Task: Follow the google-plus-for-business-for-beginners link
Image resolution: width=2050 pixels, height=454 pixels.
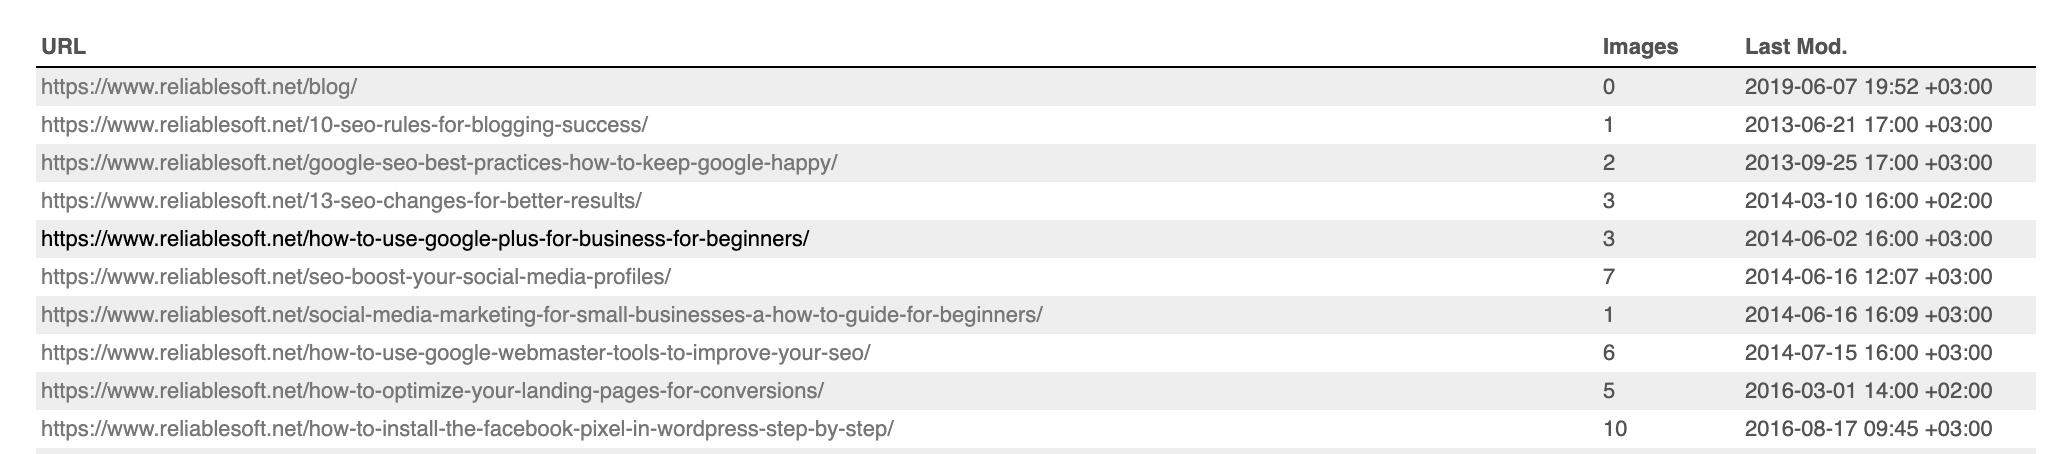Action: (424, 239)
